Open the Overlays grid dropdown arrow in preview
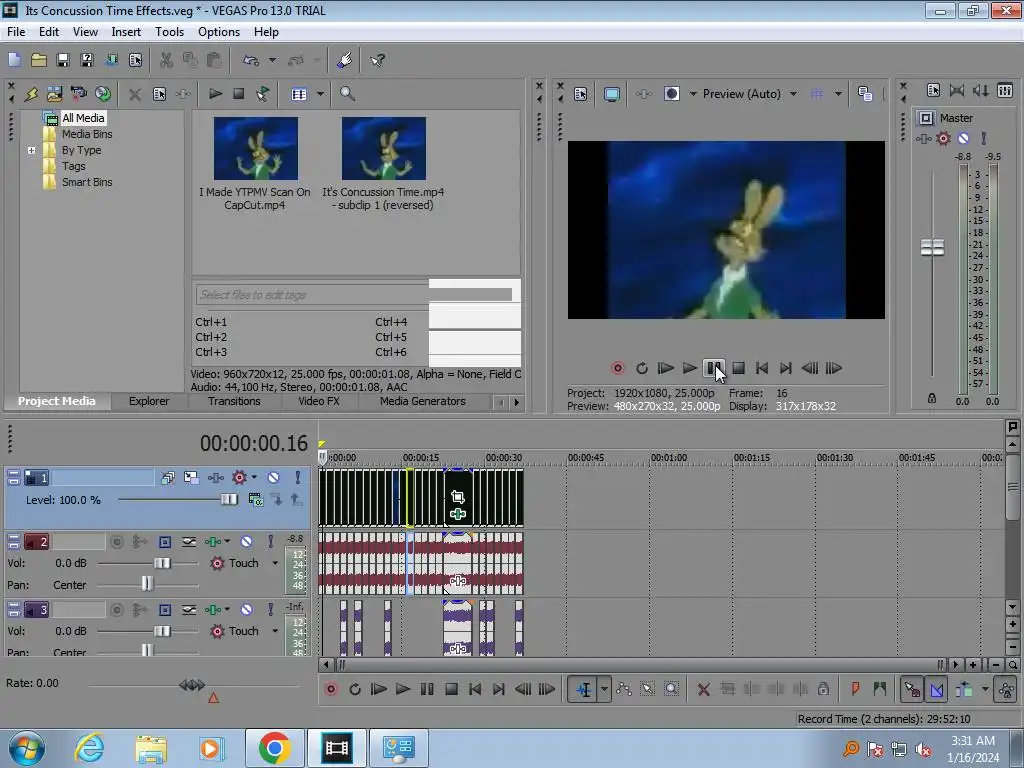Viewport: 1024px width, 768px height. tap(838, 94)
